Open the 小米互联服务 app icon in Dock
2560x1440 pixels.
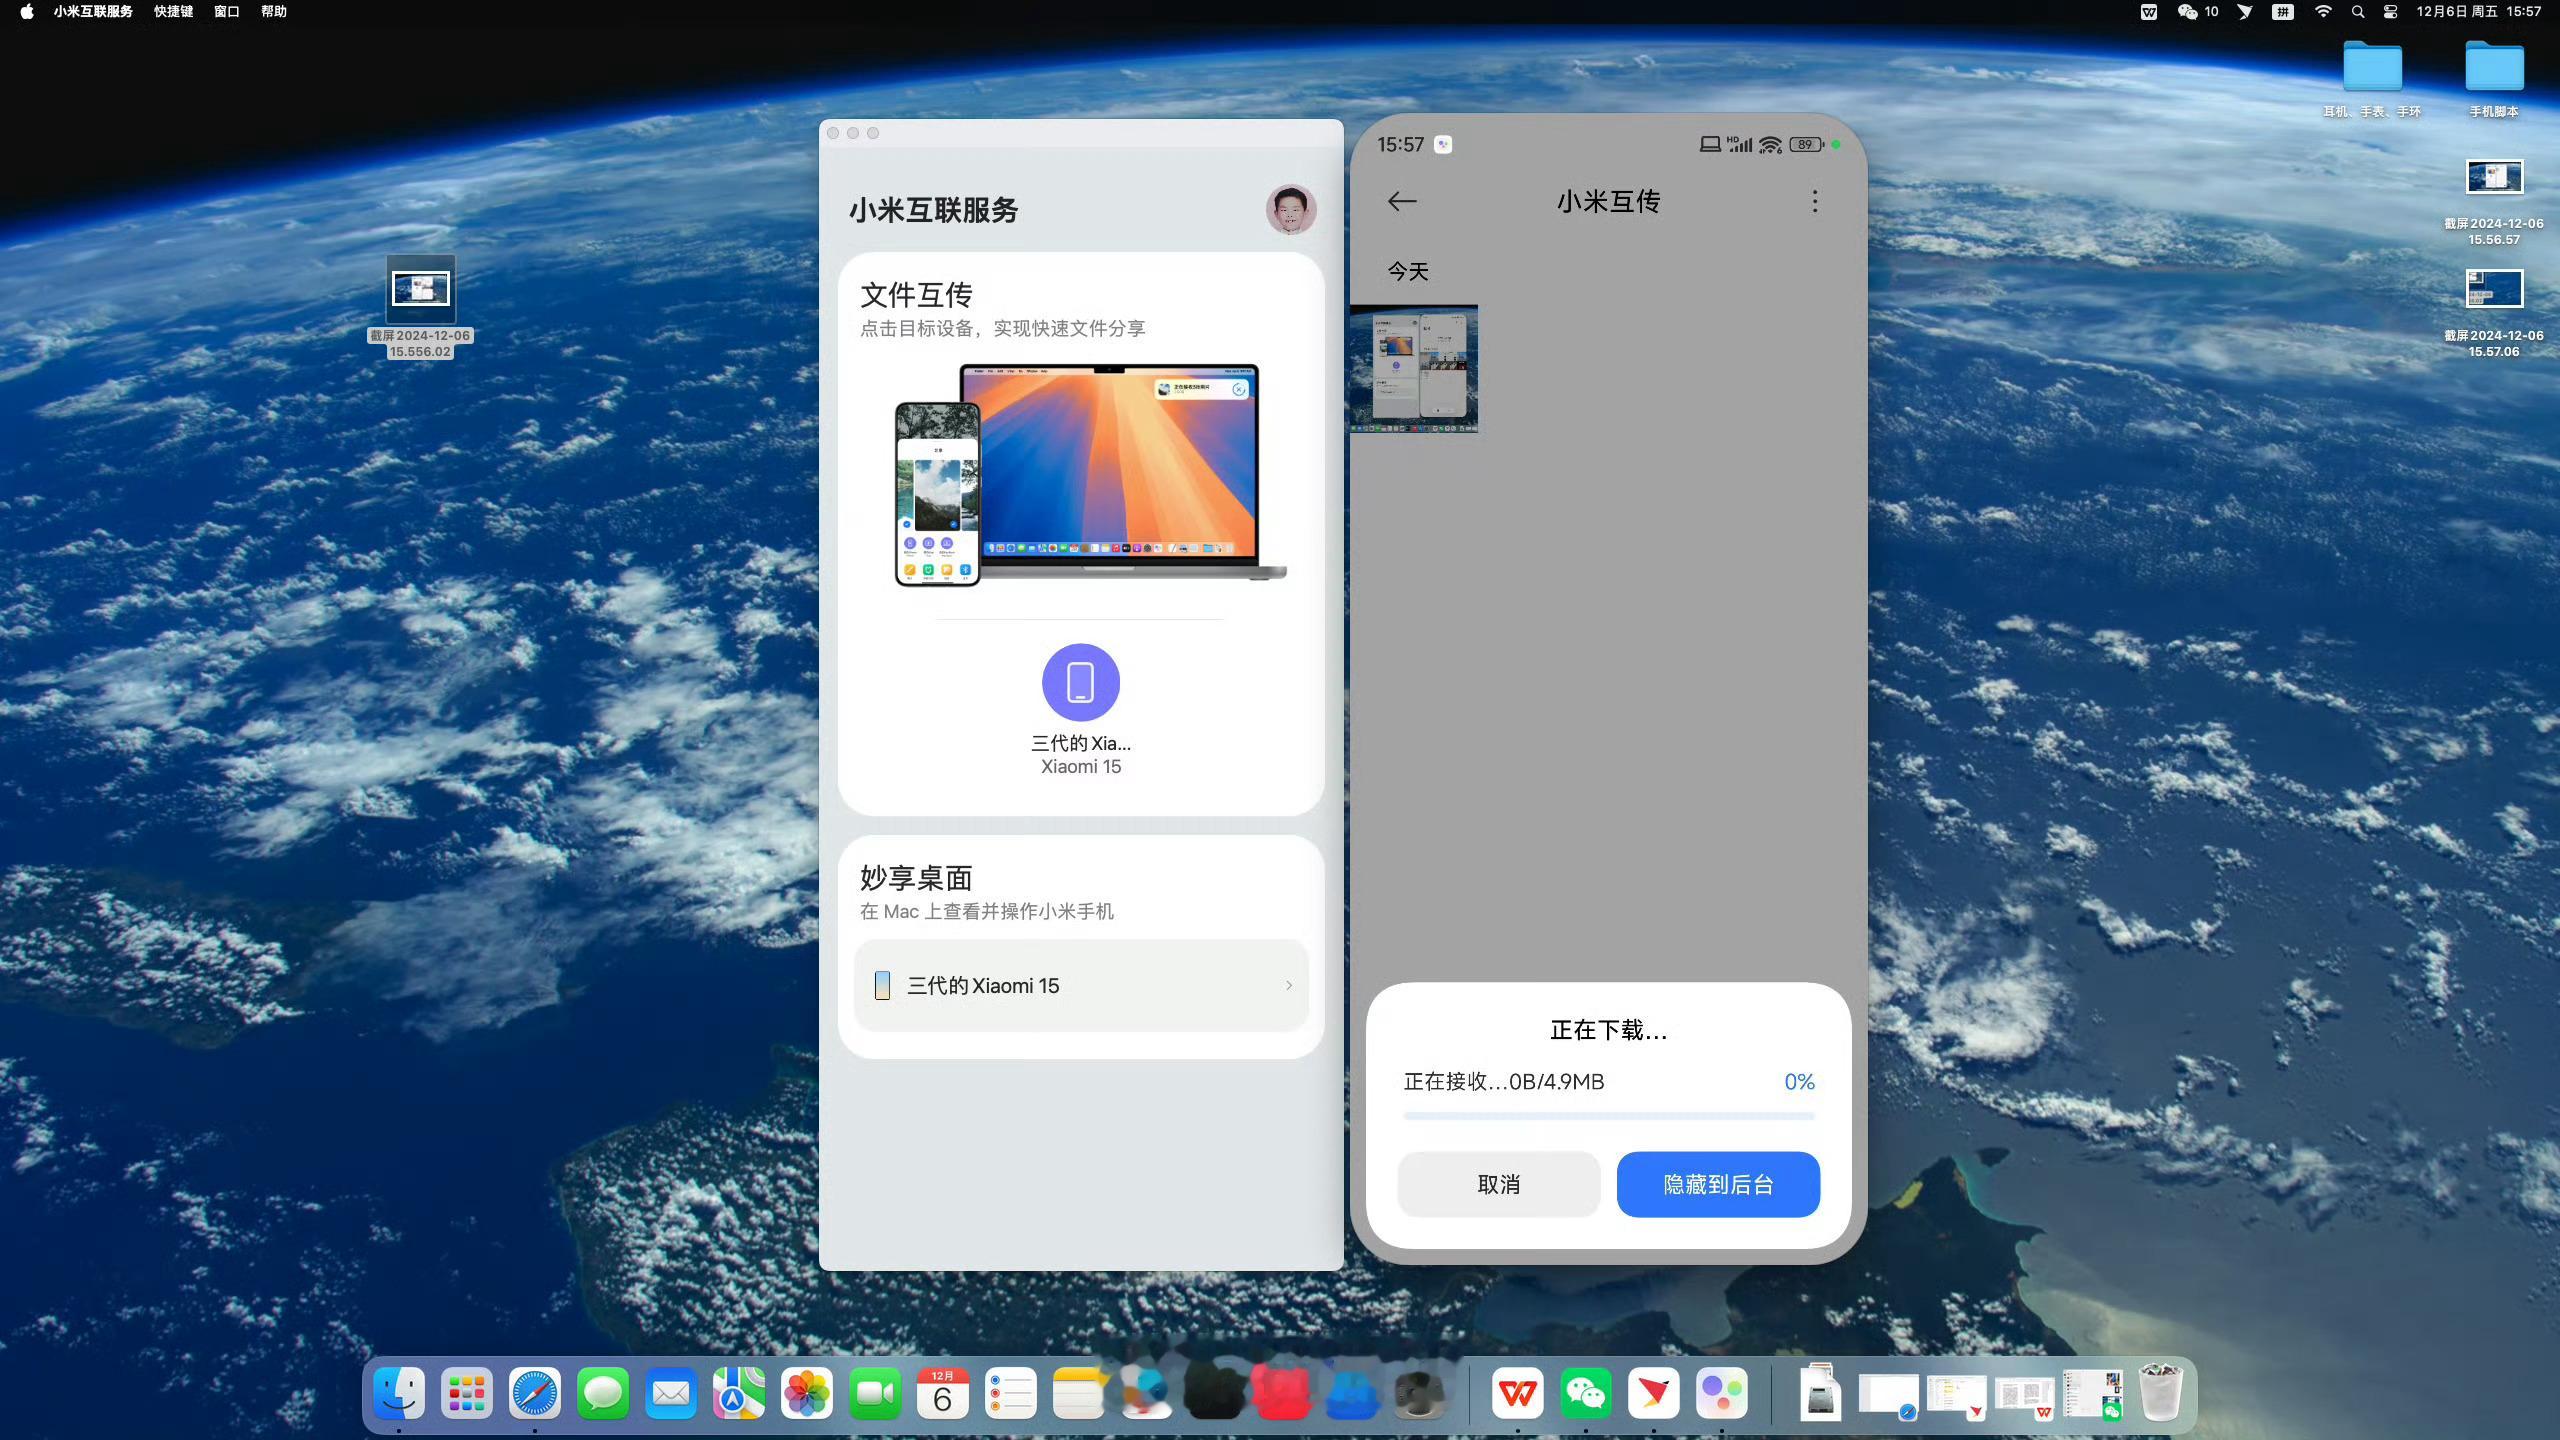click(x=1722, y=1393)
